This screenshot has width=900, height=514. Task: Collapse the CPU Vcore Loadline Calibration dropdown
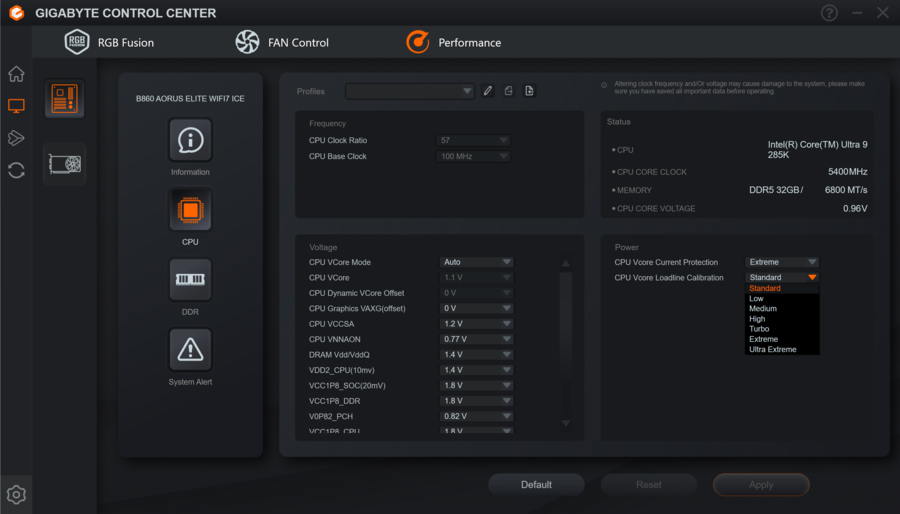[x=782, y=278]
